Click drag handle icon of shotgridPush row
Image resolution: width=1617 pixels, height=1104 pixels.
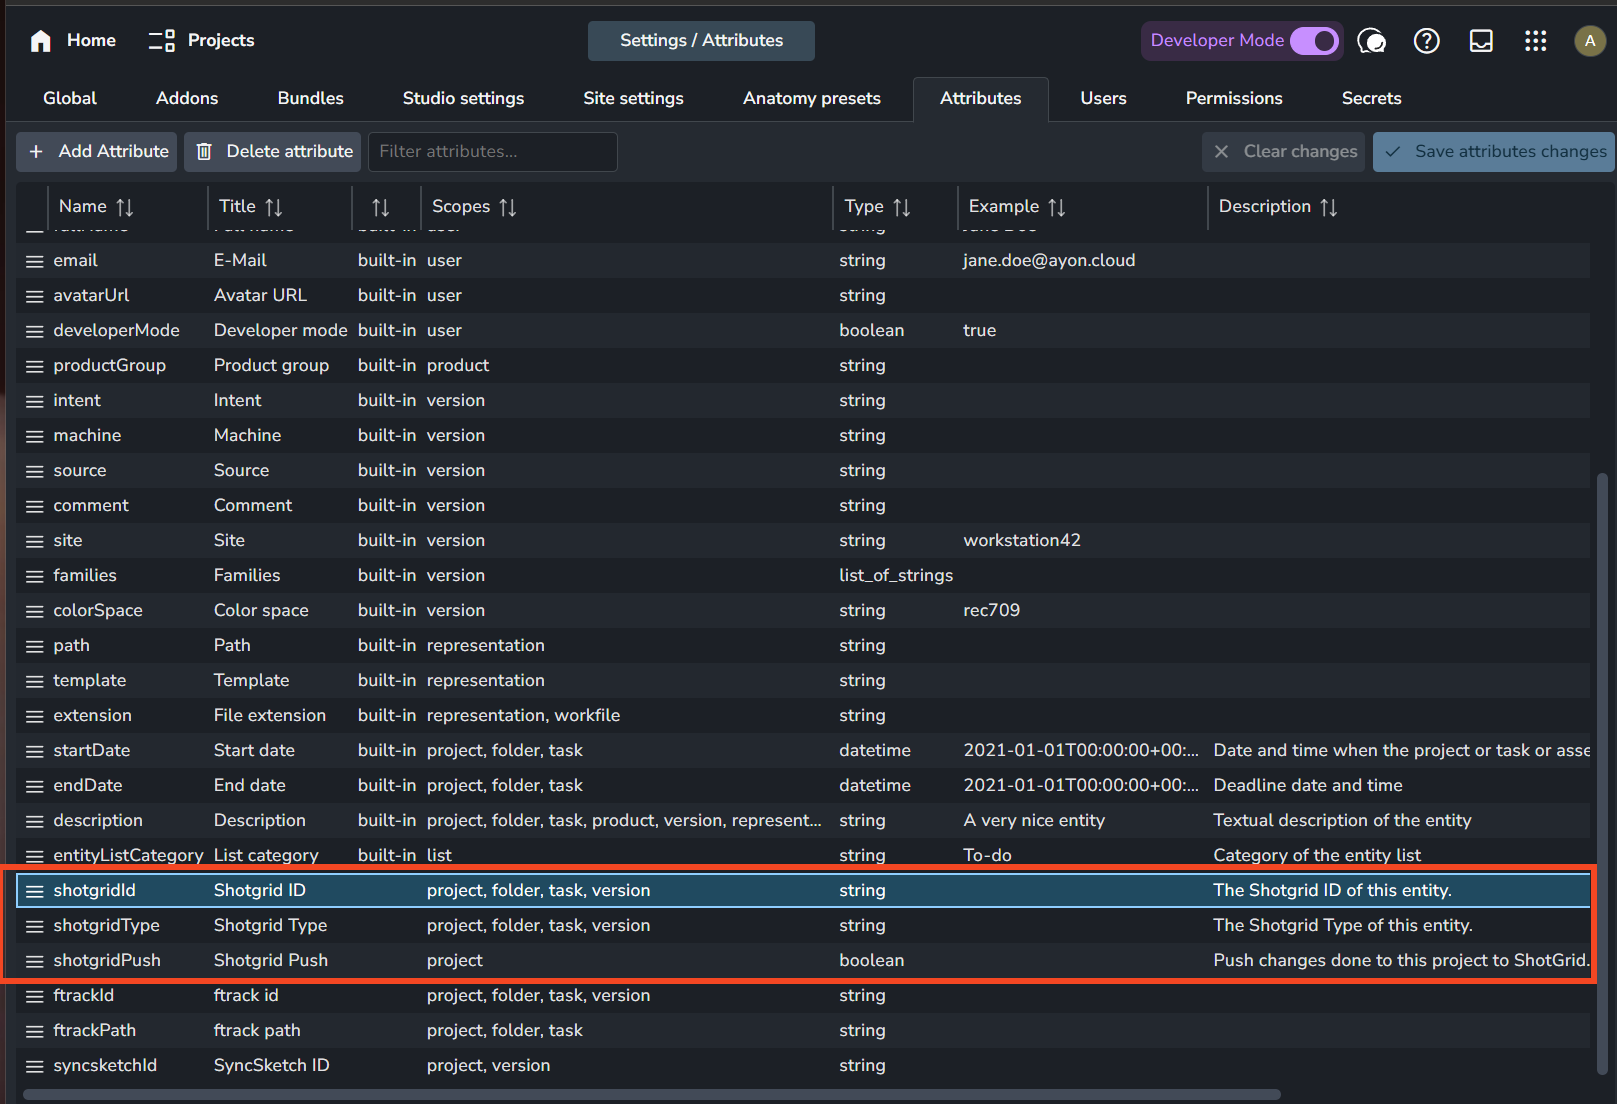35,961
